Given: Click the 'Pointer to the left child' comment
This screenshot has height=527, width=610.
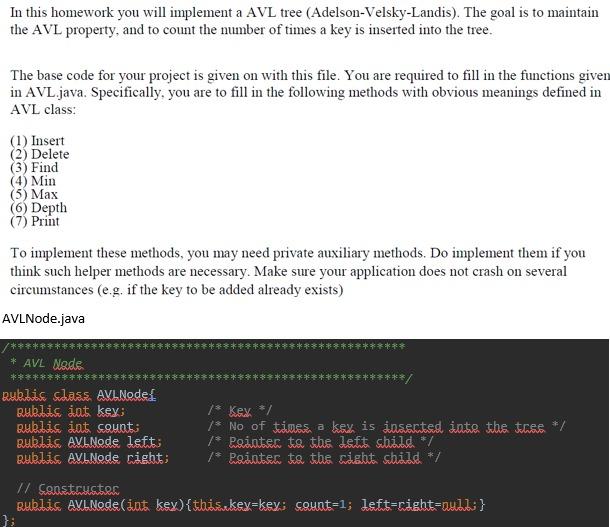Looking at the screenshot, I should [321, 442].
